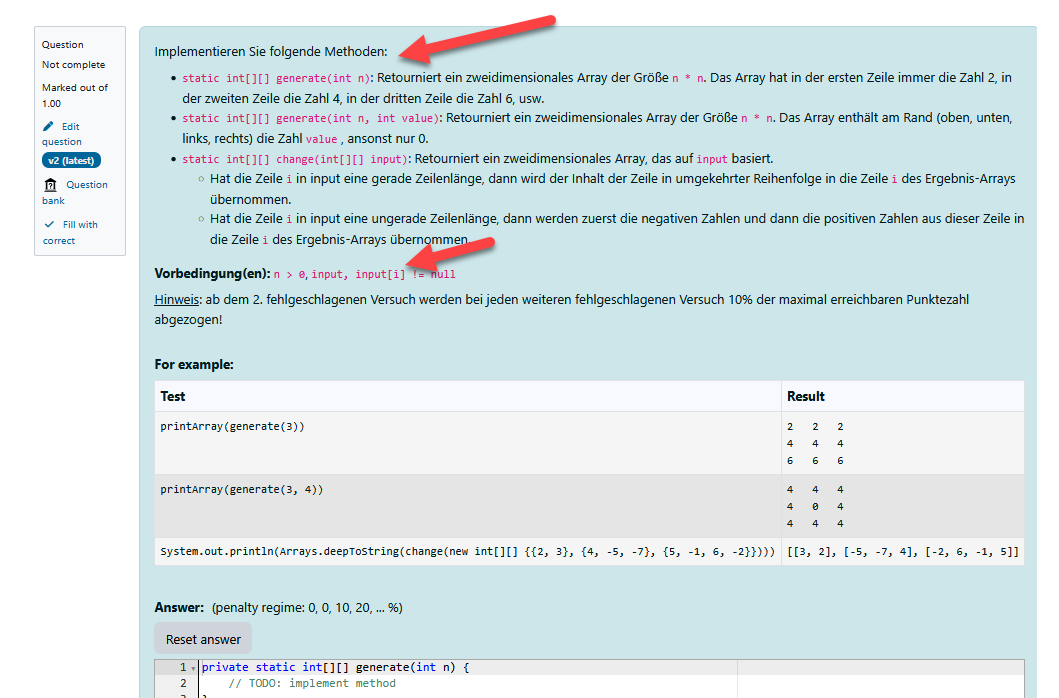Click the Question bank building icon
The width and height of the screenshot is (1059, 698).
[50, 185]
